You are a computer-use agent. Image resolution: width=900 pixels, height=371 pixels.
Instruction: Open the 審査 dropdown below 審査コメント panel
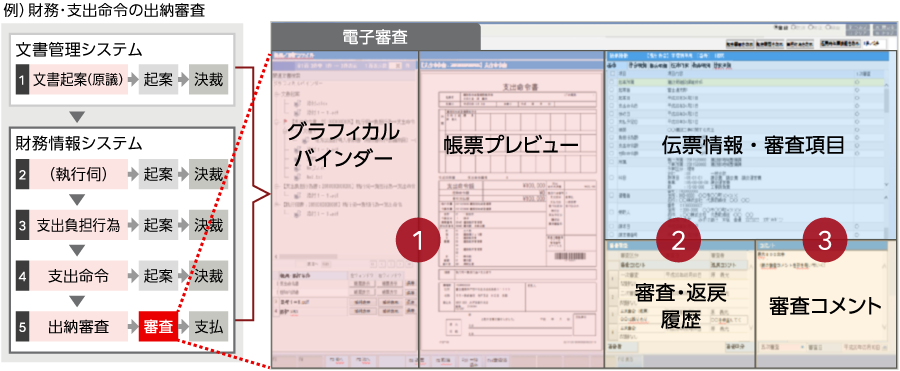[x=781, y=347]
